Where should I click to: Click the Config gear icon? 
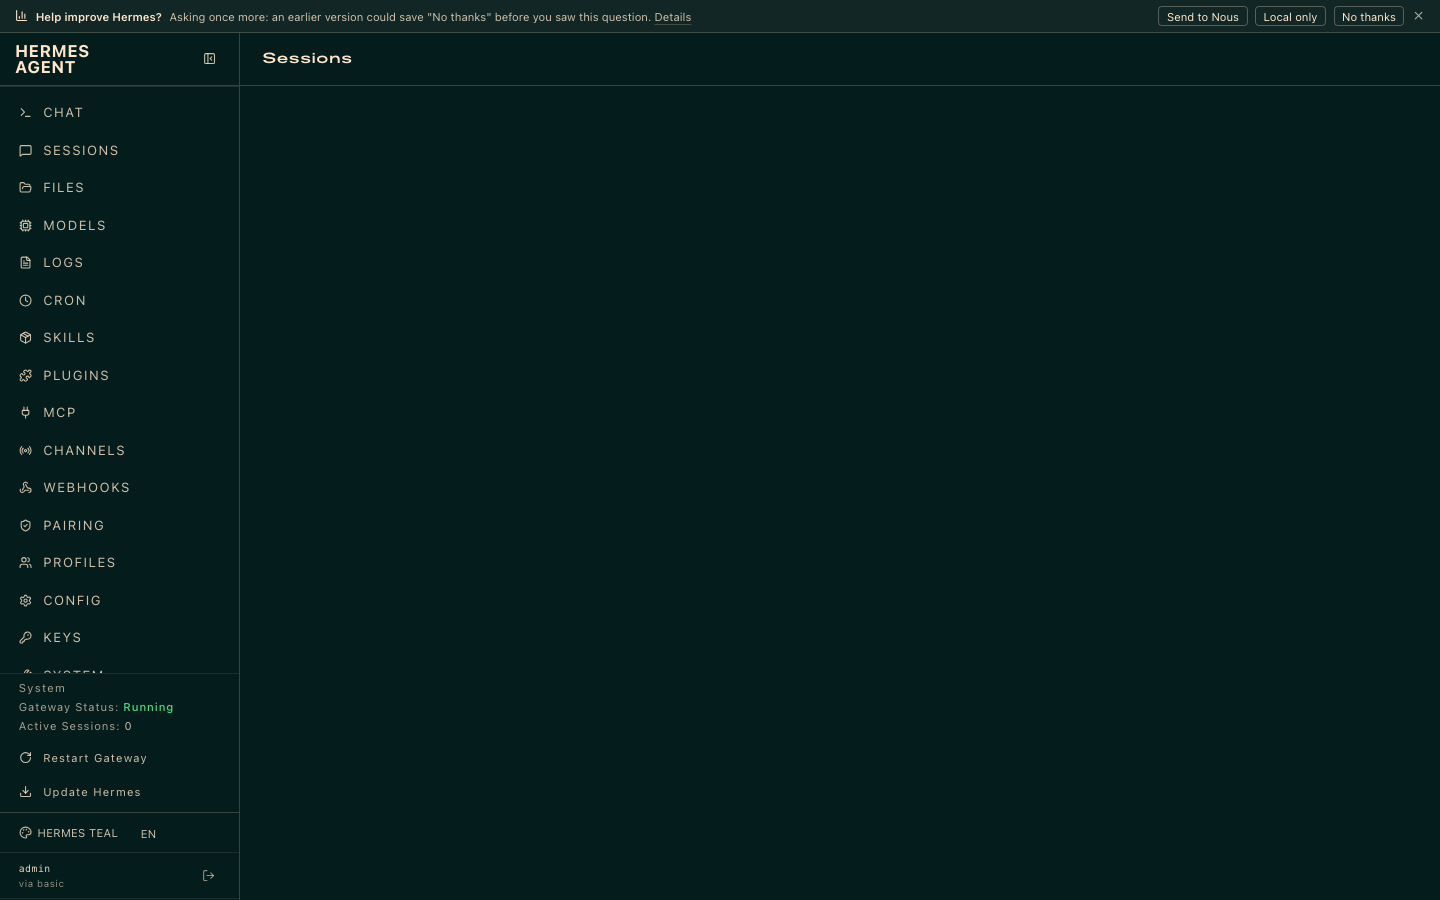(x=25, y=601)
